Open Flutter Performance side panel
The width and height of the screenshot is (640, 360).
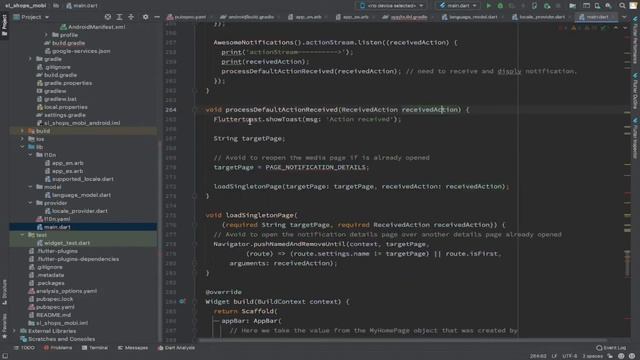(x=635, y=40)
